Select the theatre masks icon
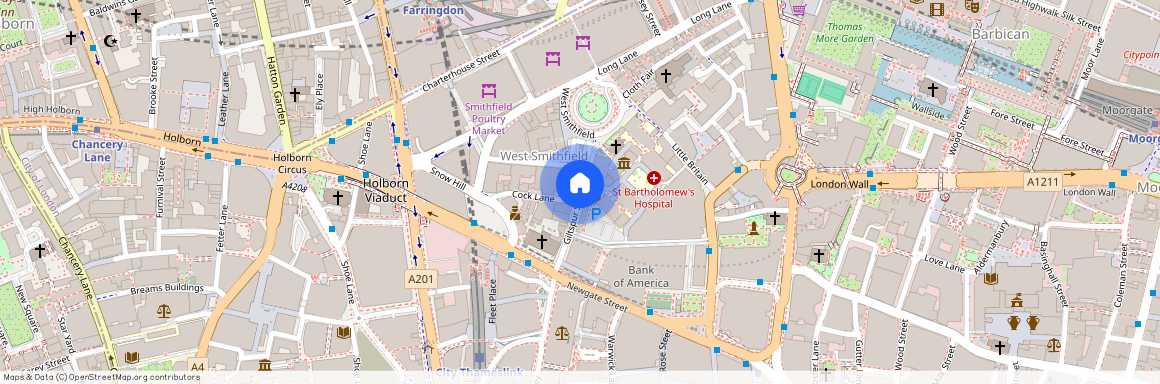The height and width of the screenshot is (384, 1160). pos(972,6)
